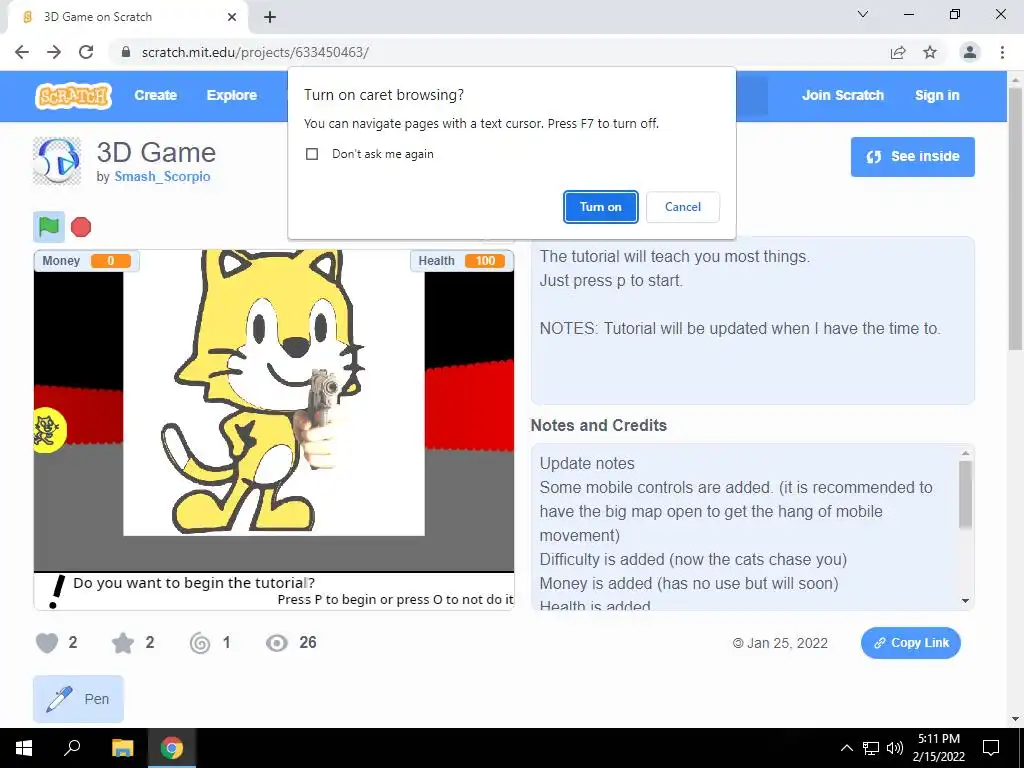
Task: Click the browser forward arrow
Action: pyautogui.click(x=54, y=52)
